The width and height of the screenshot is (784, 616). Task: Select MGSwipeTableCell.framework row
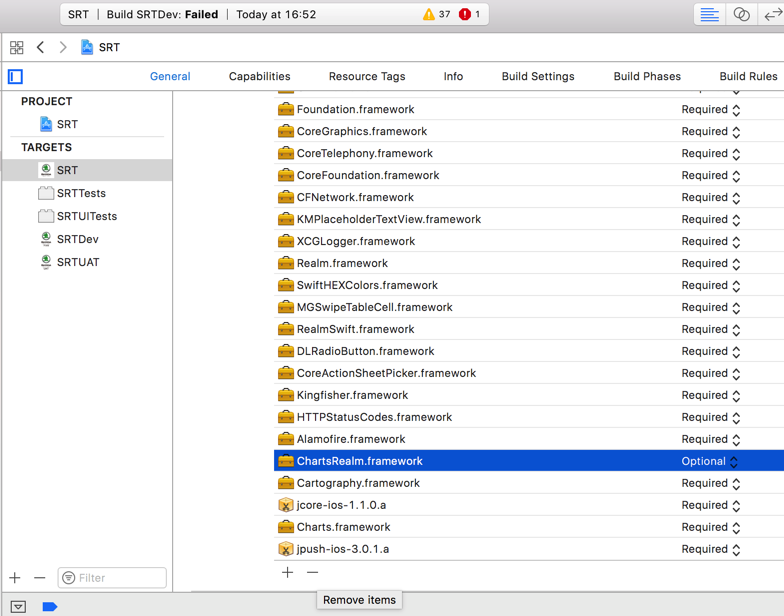pyautogui.click(x=529, y=308)
